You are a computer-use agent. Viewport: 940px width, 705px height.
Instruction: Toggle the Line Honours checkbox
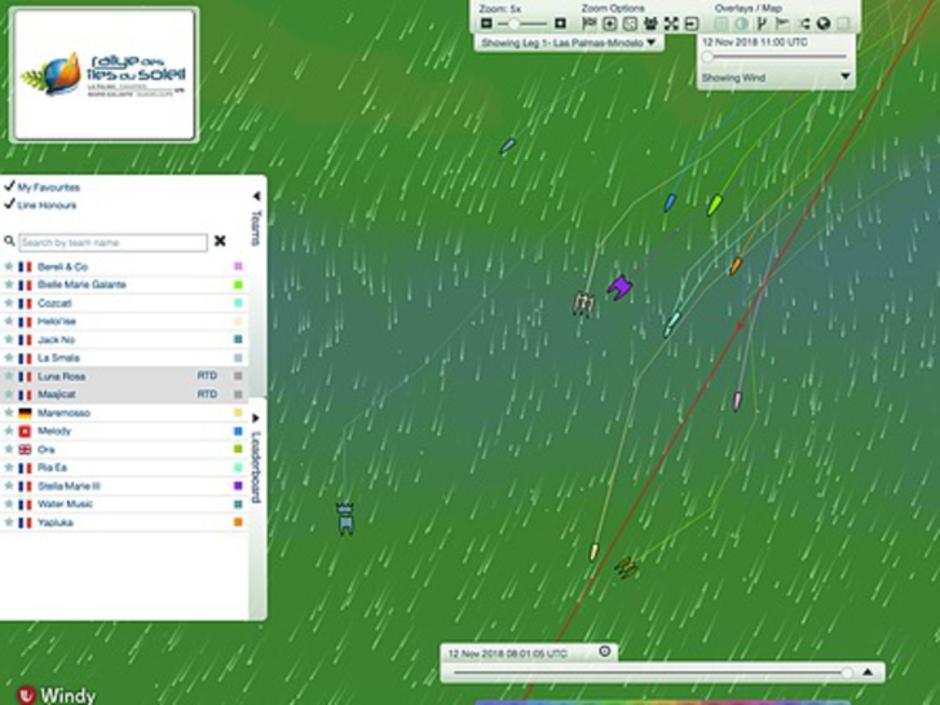pyautogui.click(x=9, y=205)
